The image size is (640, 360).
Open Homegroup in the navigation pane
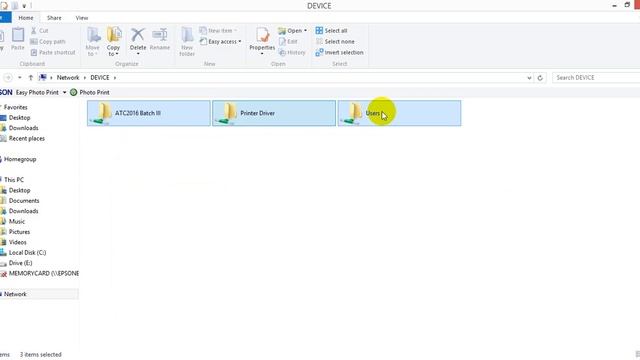pos(20,159)
